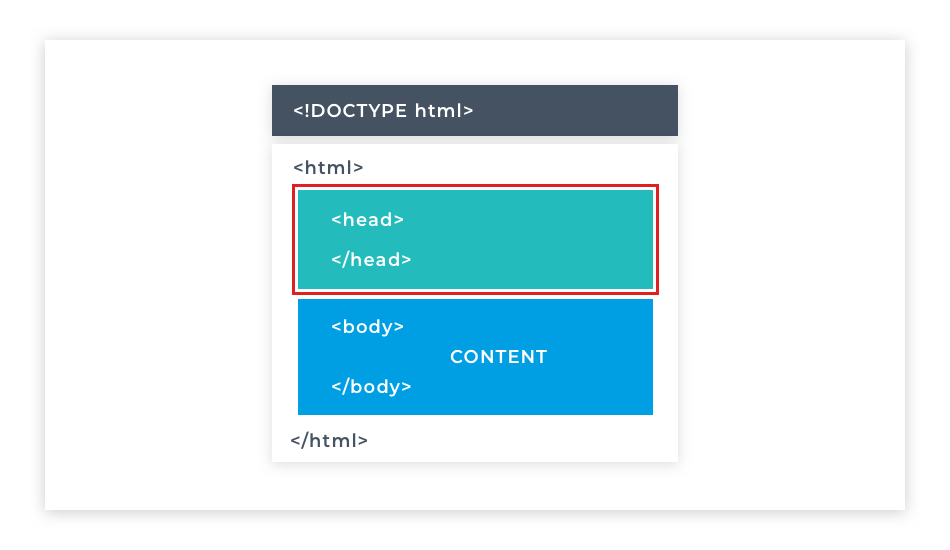This screenshot has width=950, height=550.
Task: Select the opening <html> tag text
Action: coord(328,168)
